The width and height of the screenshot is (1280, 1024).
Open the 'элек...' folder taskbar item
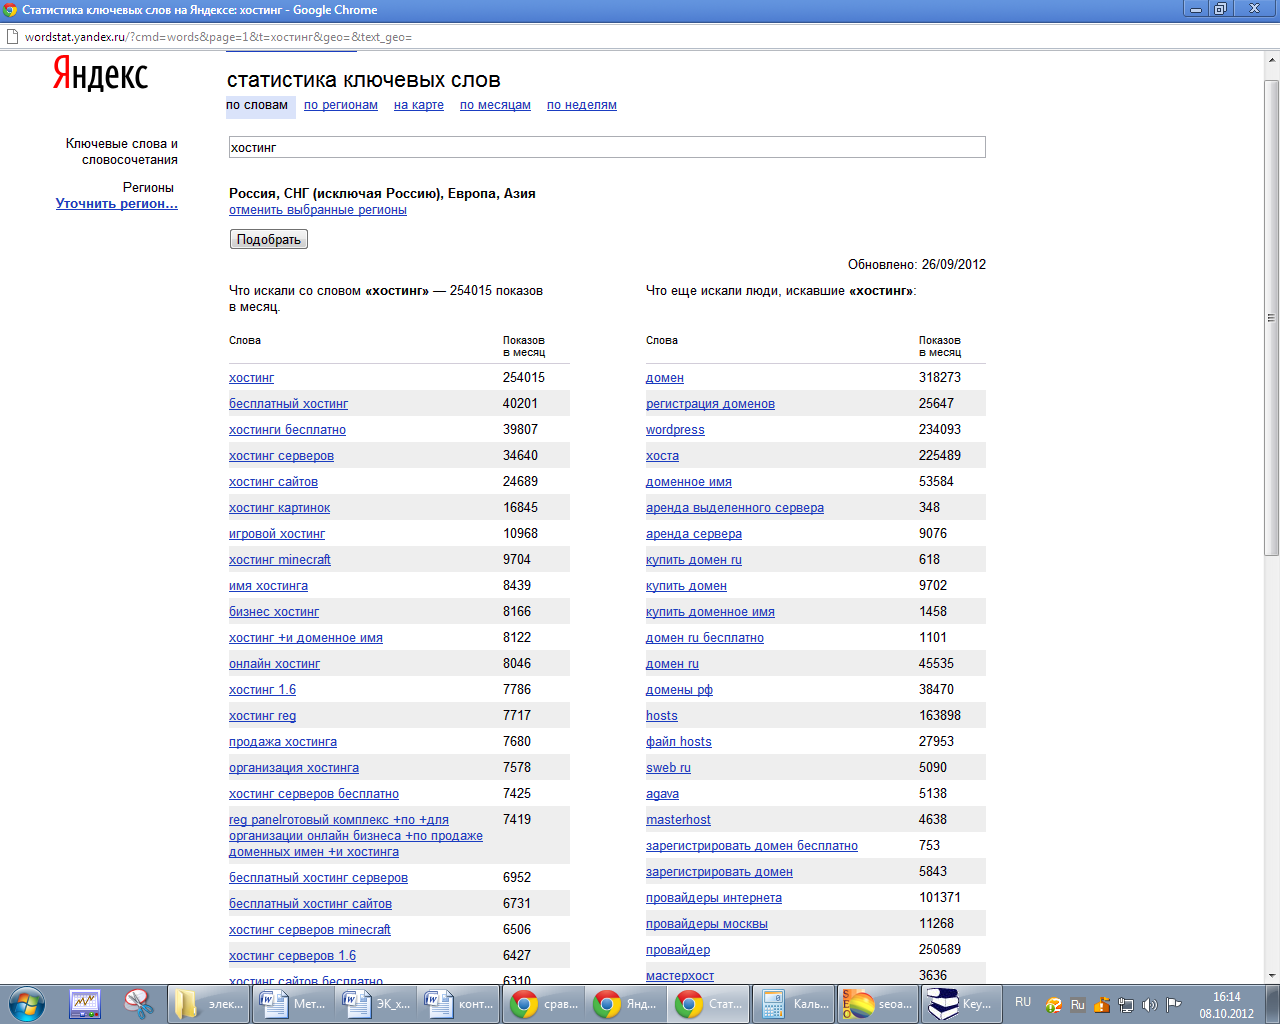[209, 1003]
